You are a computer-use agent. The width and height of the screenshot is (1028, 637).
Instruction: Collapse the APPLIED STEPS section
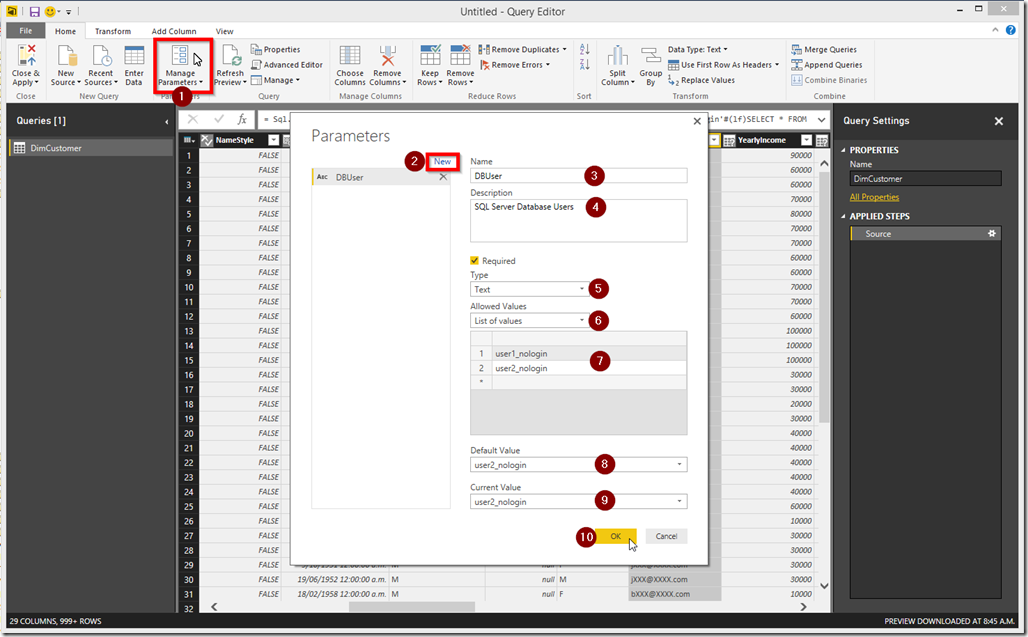tap(844, 216)
